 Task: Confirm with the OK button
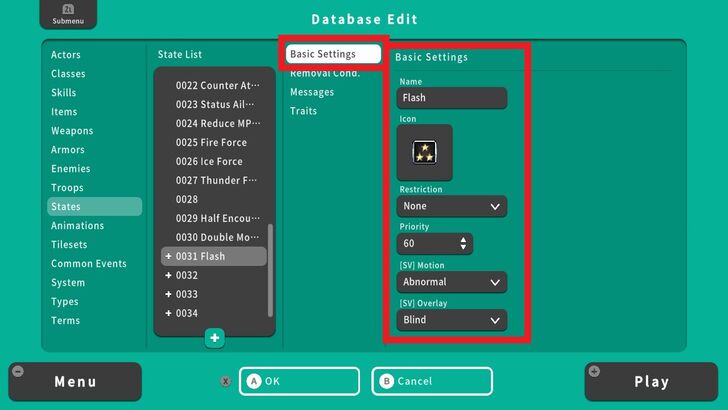click(299, 381)
